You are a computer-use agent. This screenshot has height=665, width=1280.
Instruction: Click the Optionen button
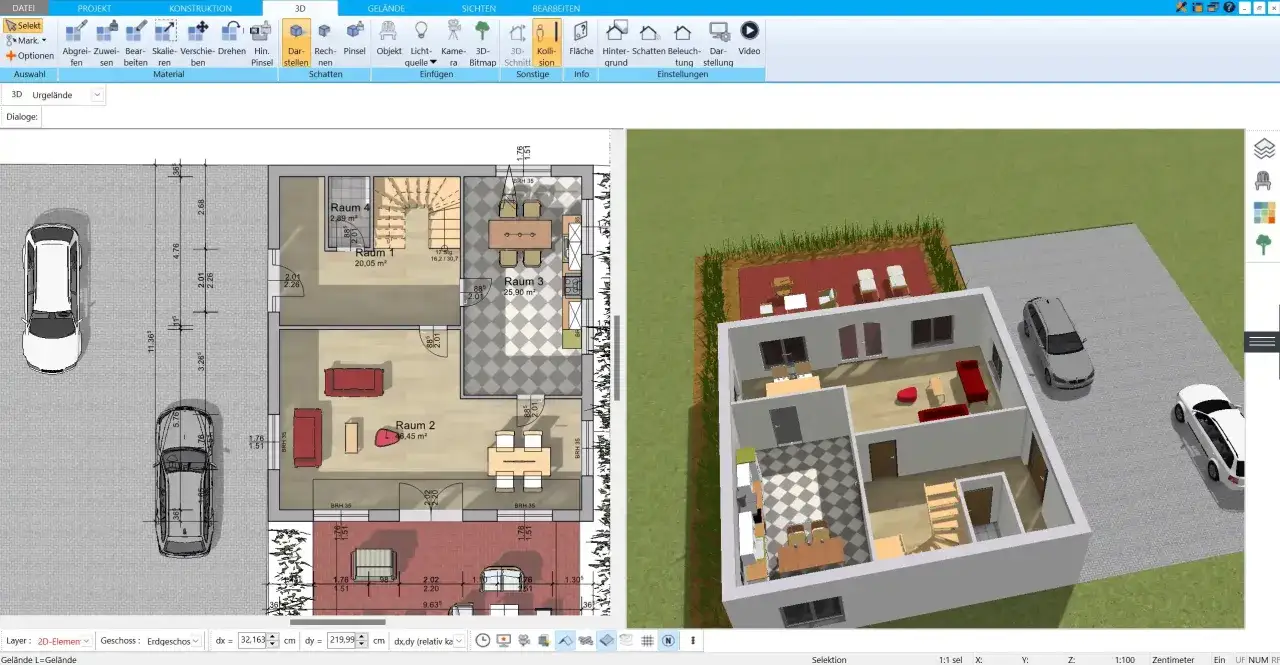point(29,56)
